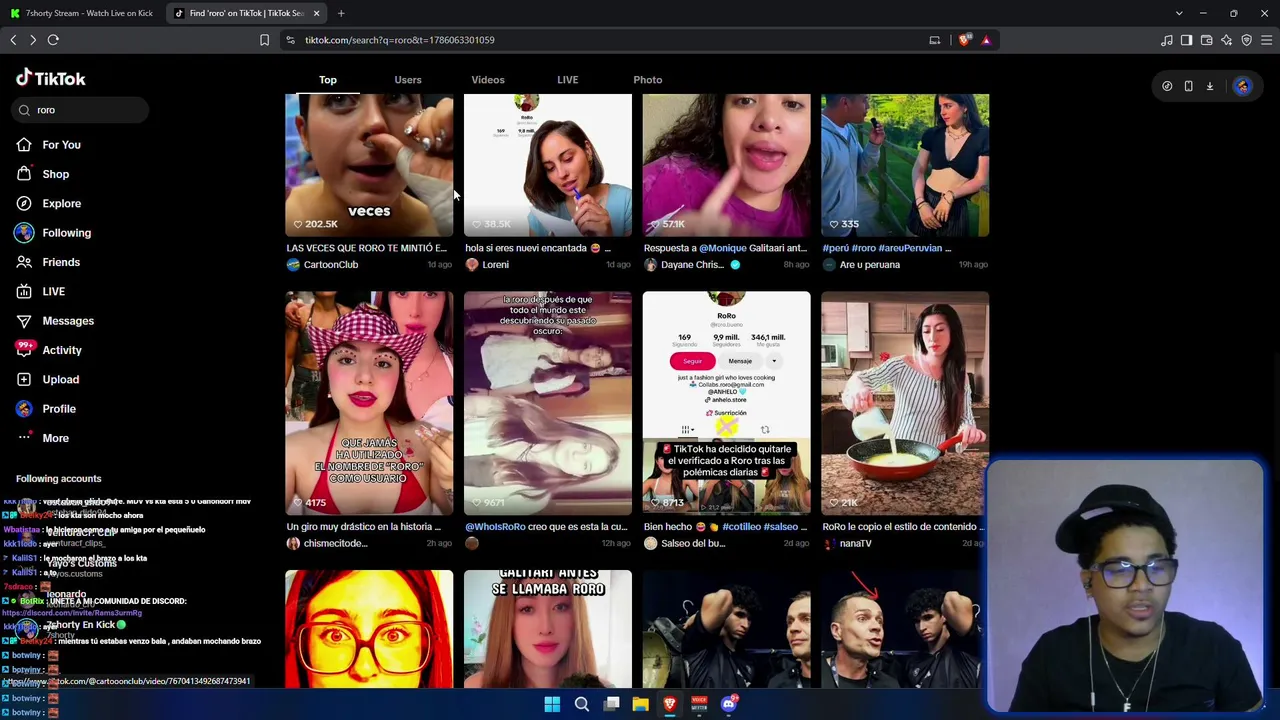This screenshot has height=720, width=1280.
Task: Open the Friends page
Action: [48, 262]
